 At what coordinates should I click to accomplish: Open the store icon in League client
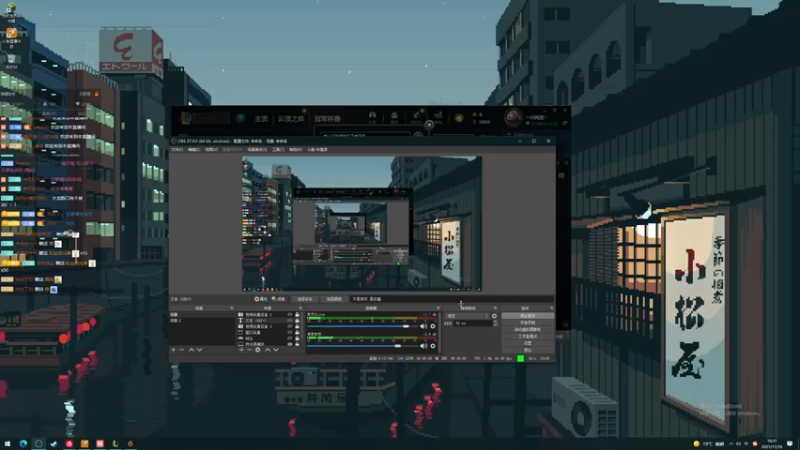[x=438, y=116]
